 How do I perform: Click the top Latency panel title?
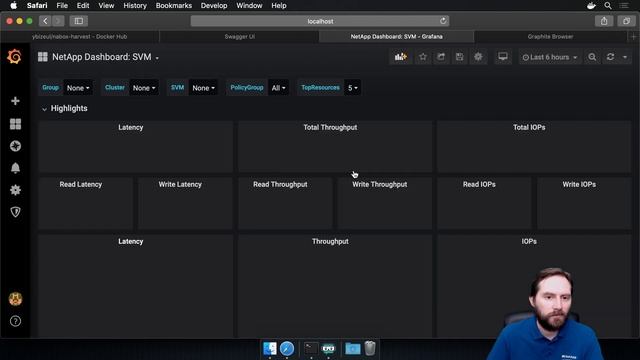point(131,127)
